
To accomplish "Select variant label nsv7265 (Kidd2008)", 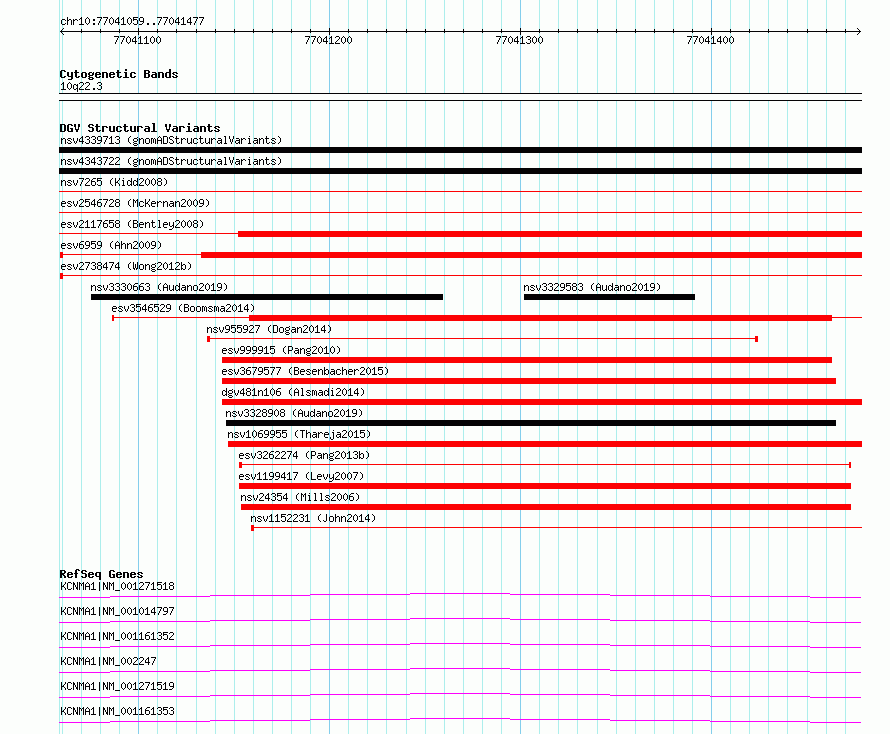I will pyautogui.click(x=114, y=182).
